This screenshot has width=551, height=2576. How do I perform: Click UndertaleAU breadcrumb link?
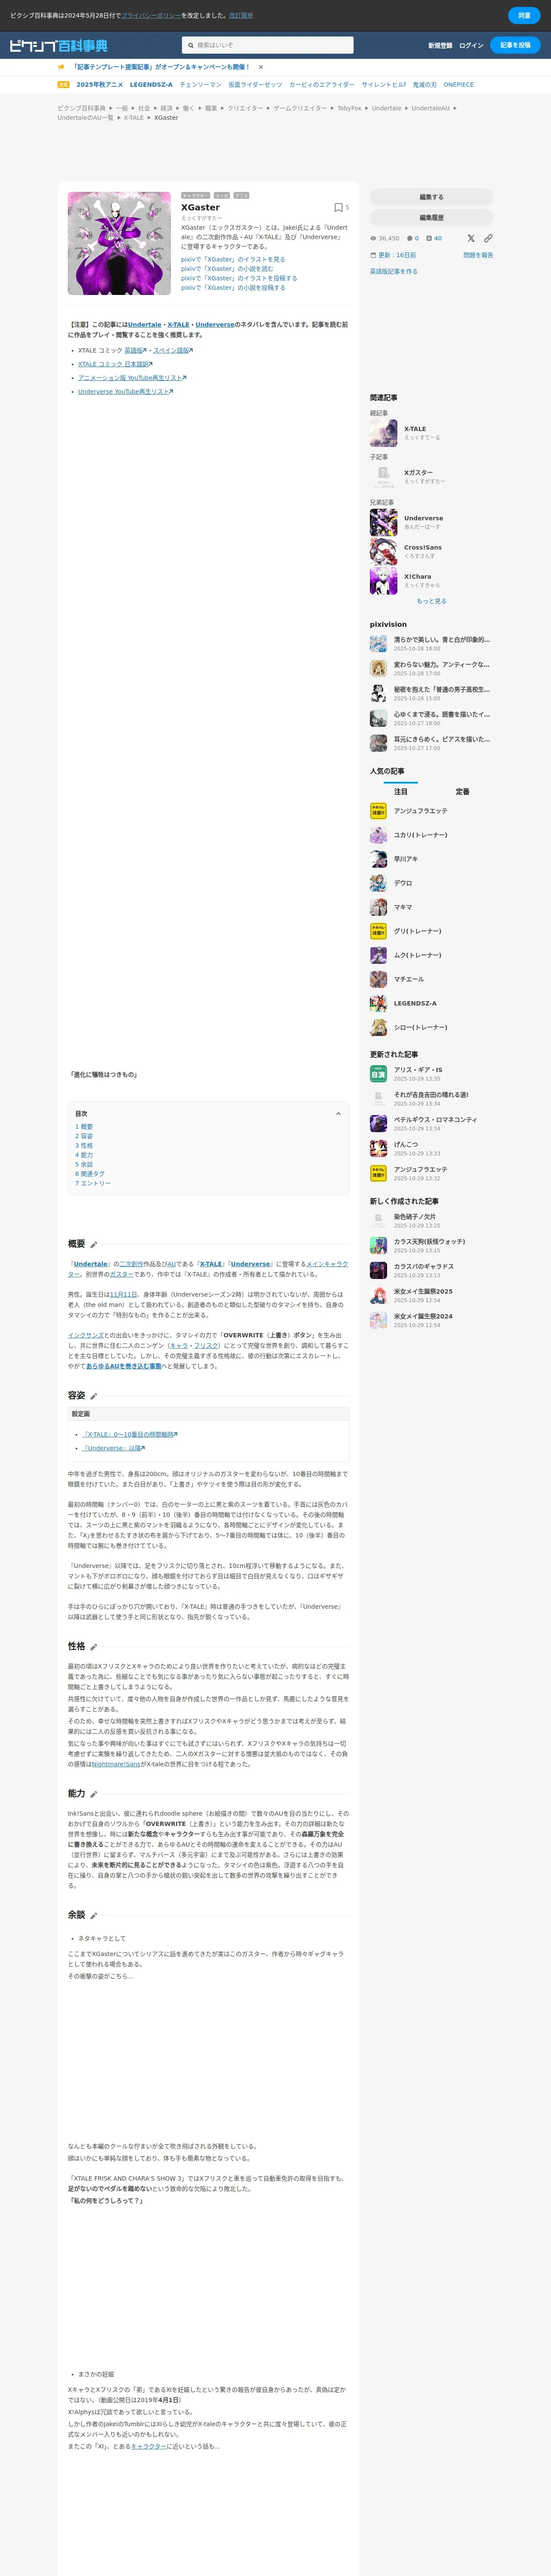[x=430, y=108]
